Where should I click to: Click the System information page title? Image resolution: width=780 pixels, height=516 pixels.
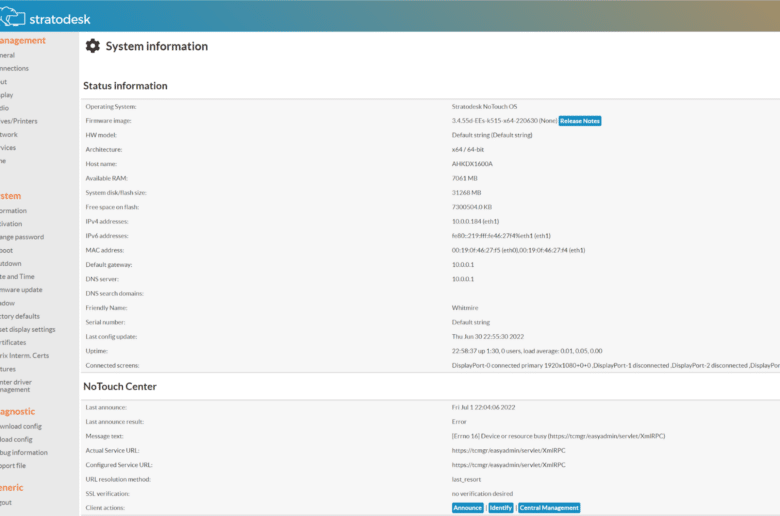tap(157, 46)
